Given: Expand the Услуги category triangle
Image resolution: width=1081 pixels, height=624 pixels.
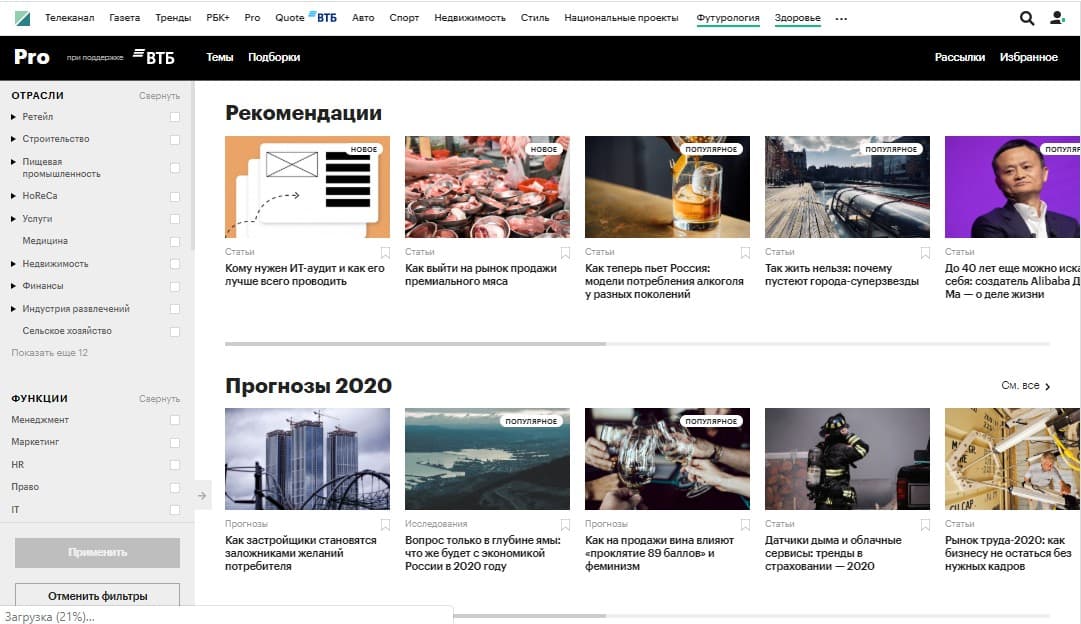Looking at the screenshot, I should pos(13,219).
